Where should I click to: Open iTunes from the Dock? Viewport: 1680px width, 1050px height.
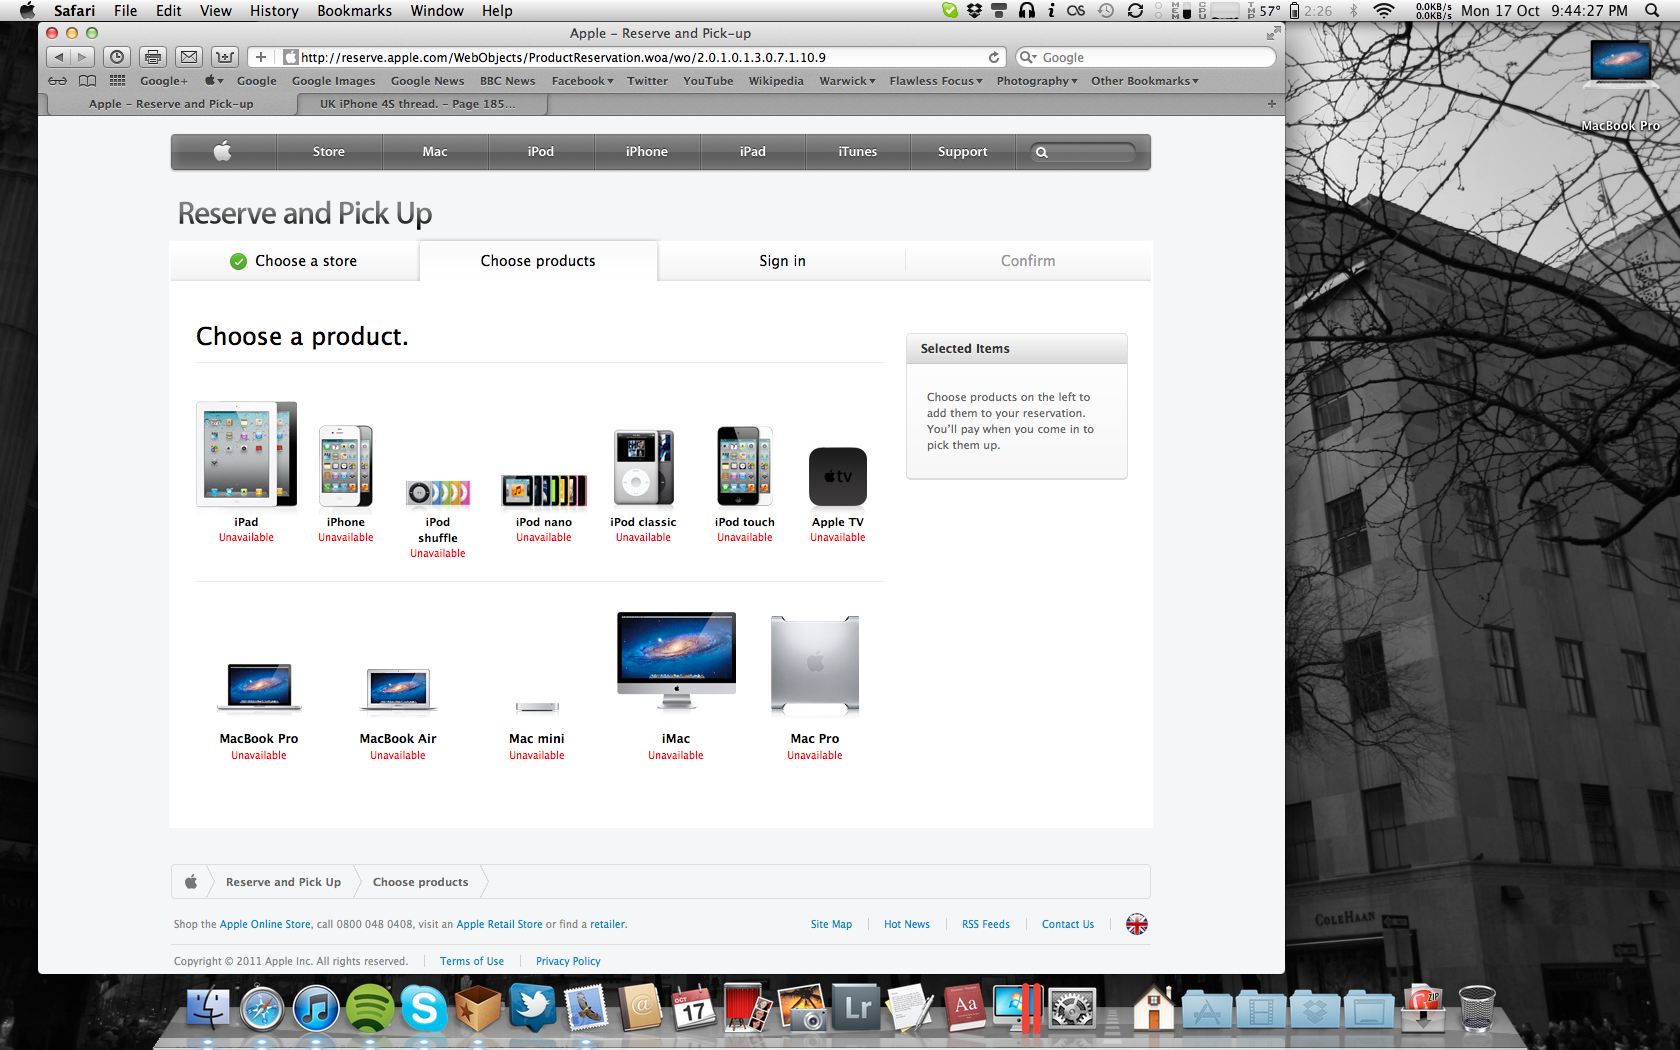pos(316,1008)
